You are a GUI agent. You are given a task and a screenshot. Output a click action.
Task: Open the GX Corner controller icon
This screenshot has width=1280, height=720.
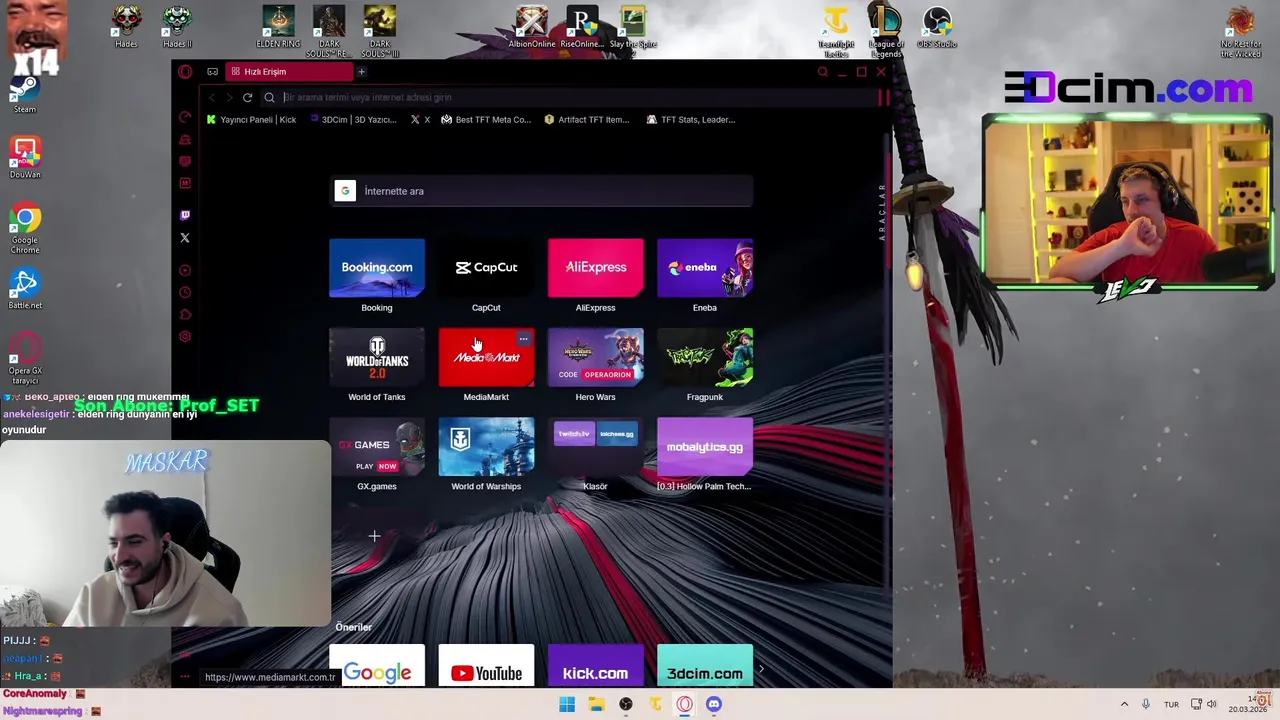click(x=212, y=72)
